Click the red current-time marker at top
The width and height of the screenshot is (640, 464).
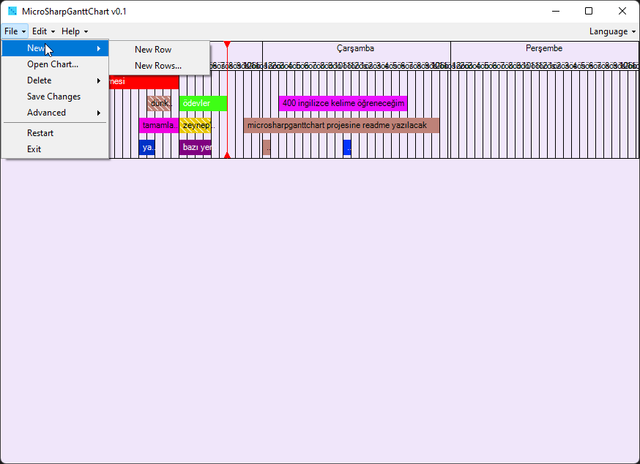[x=227, y=45]
